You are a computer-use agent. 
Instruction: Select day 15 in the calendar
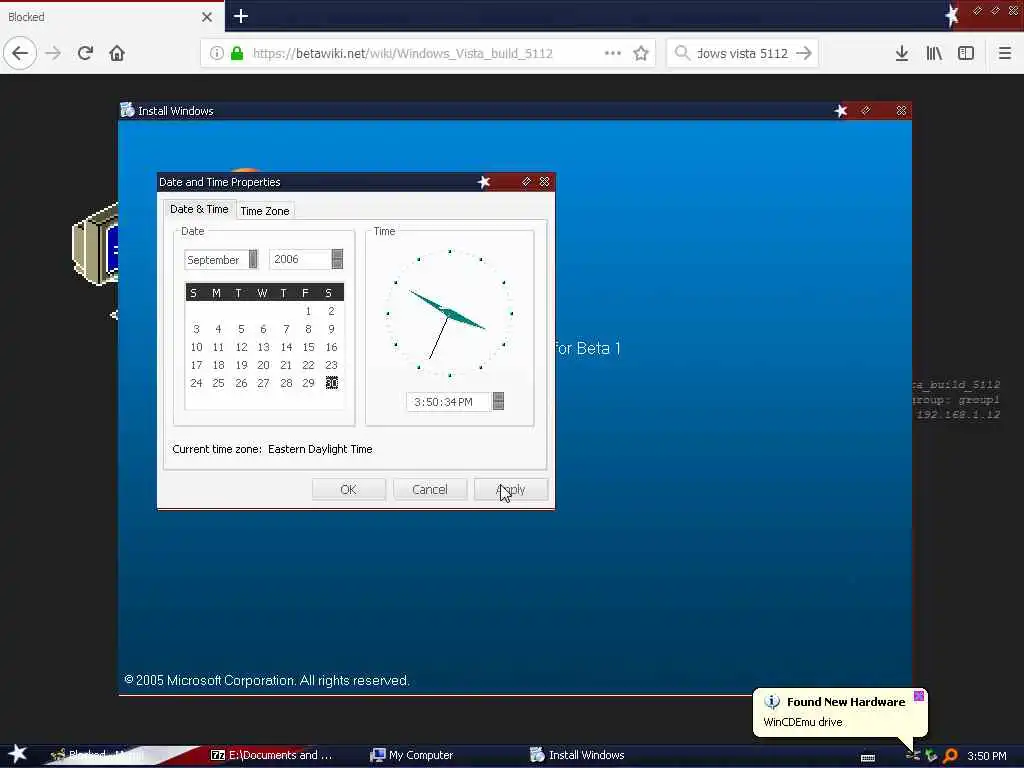click(x=308, y=347)
